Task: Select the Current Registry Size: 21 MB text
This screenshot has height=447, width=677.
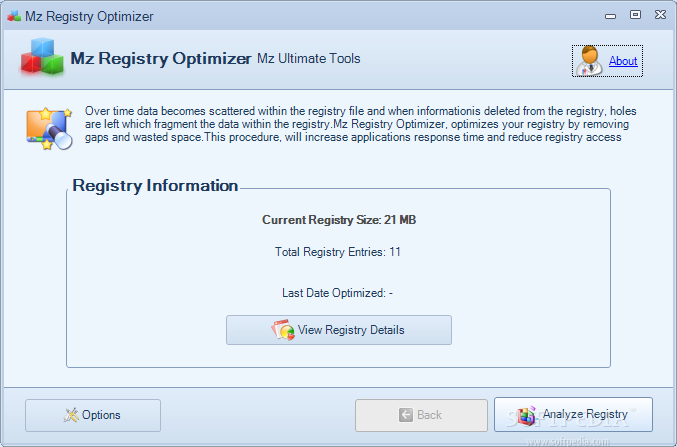Action: pos(339,220)
